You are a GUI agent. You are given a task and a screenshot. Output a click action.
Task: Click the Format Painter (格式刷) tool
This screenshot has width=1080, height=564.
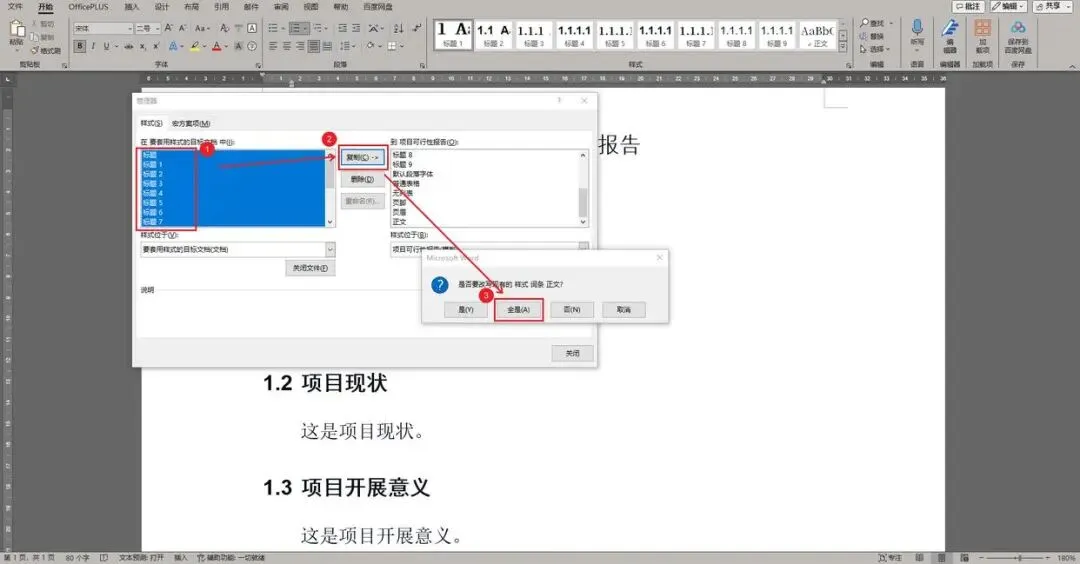click(46, 50)
